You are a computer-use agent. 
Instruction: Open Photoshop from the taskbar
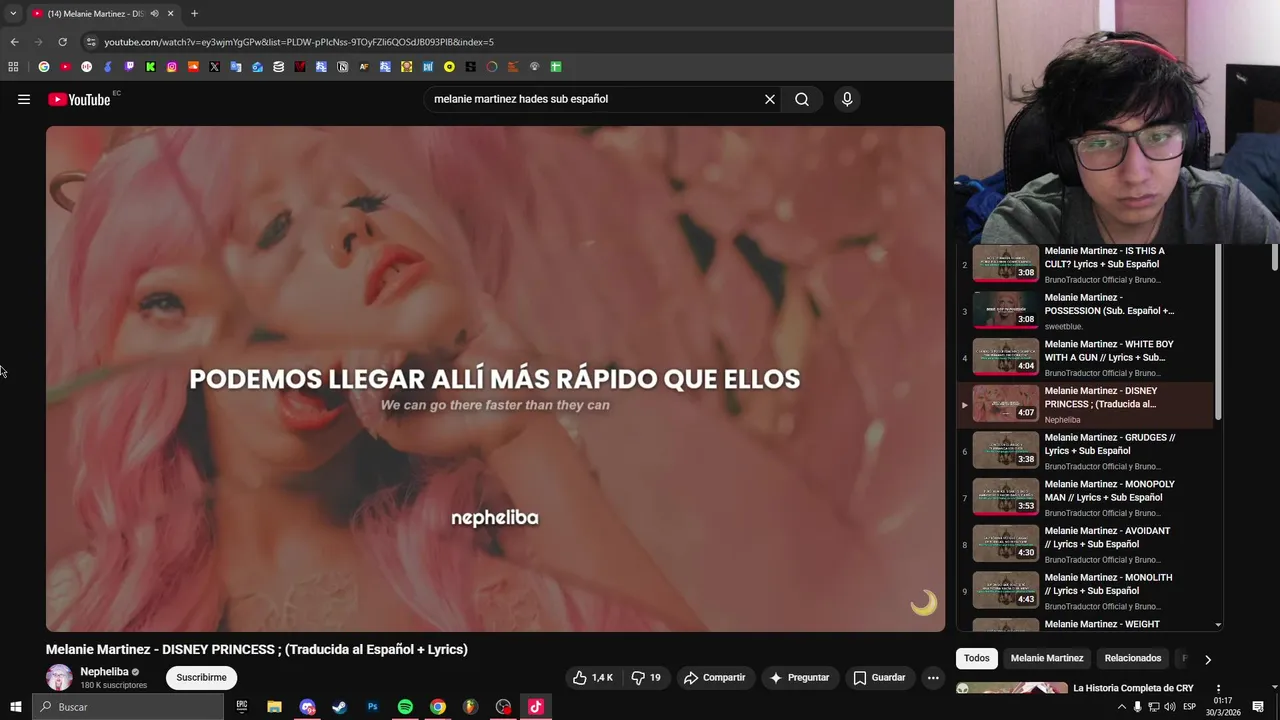pyautogui.click(x=373, y=707)
